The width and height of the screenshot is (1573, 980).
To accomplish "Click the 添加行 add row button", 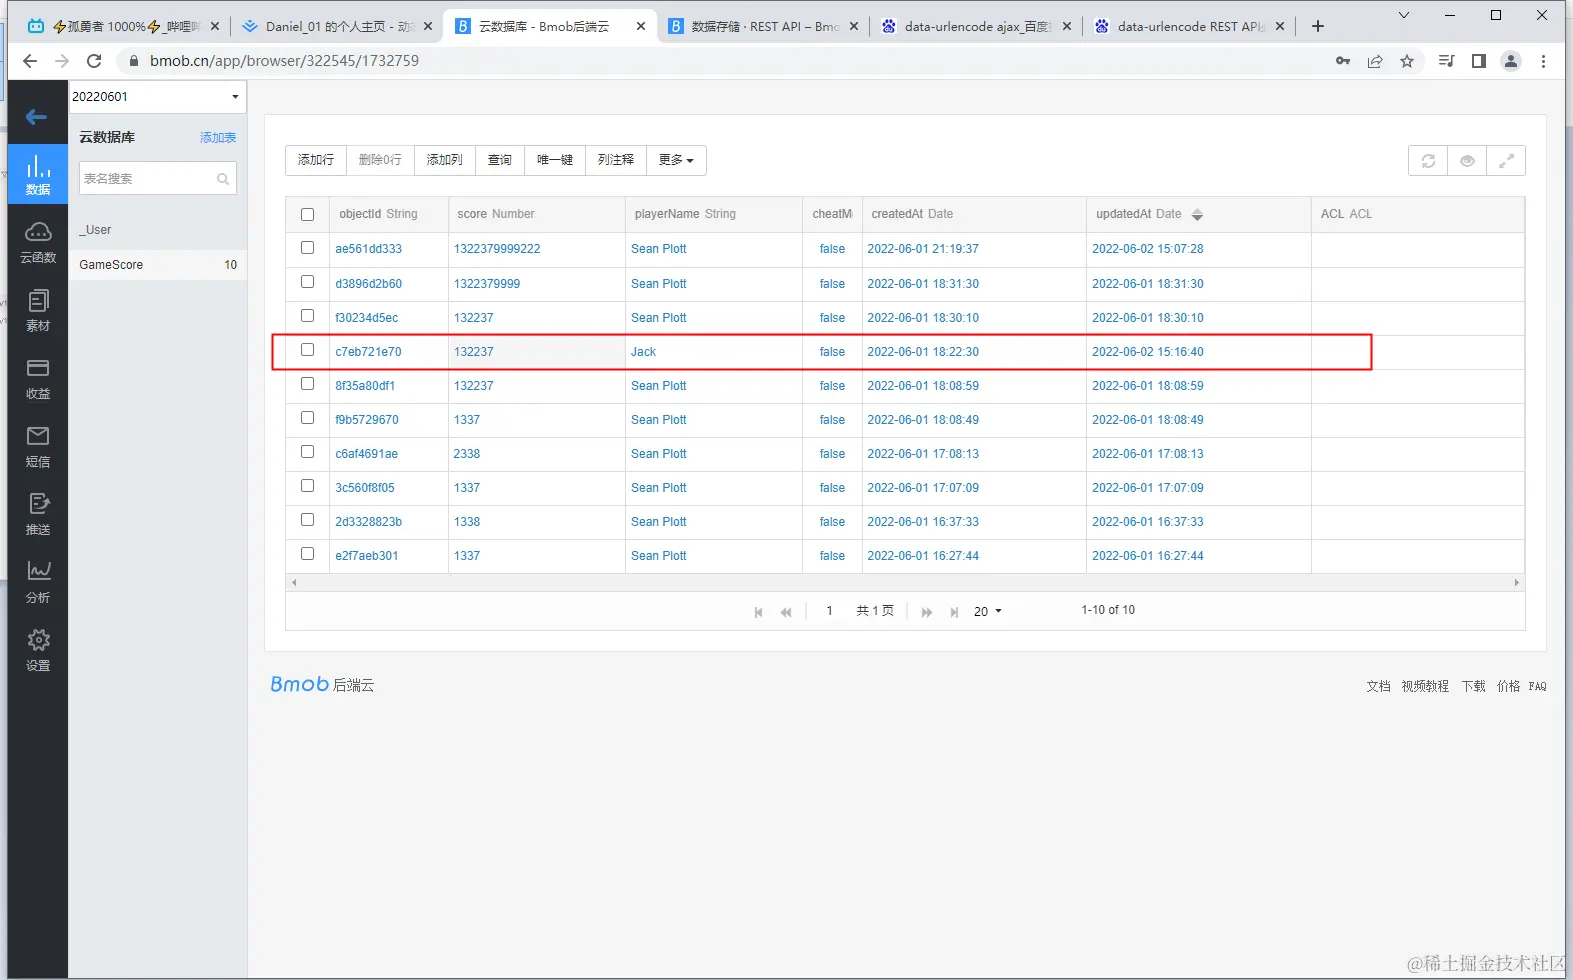I will [x=316, y=160].
